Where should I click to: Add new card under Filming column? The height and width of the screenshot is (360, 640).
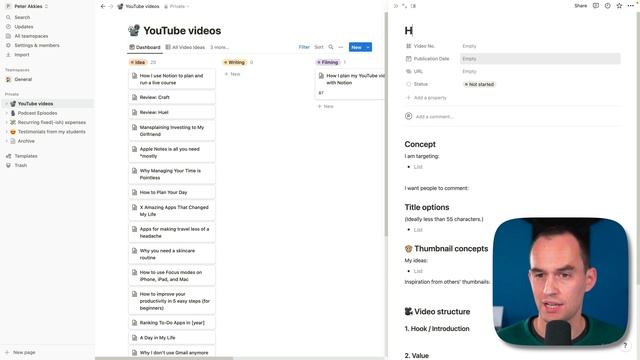click(326, 106)
